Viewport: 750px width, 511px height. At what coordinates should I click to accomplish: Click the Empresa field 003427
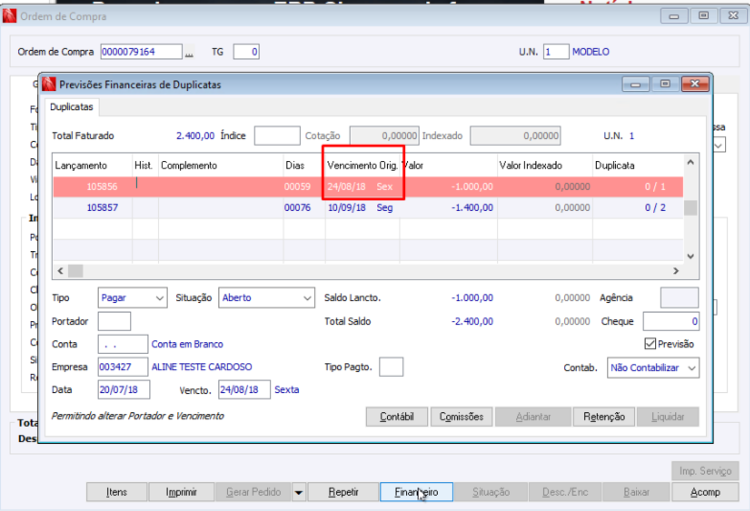point(123,367)
